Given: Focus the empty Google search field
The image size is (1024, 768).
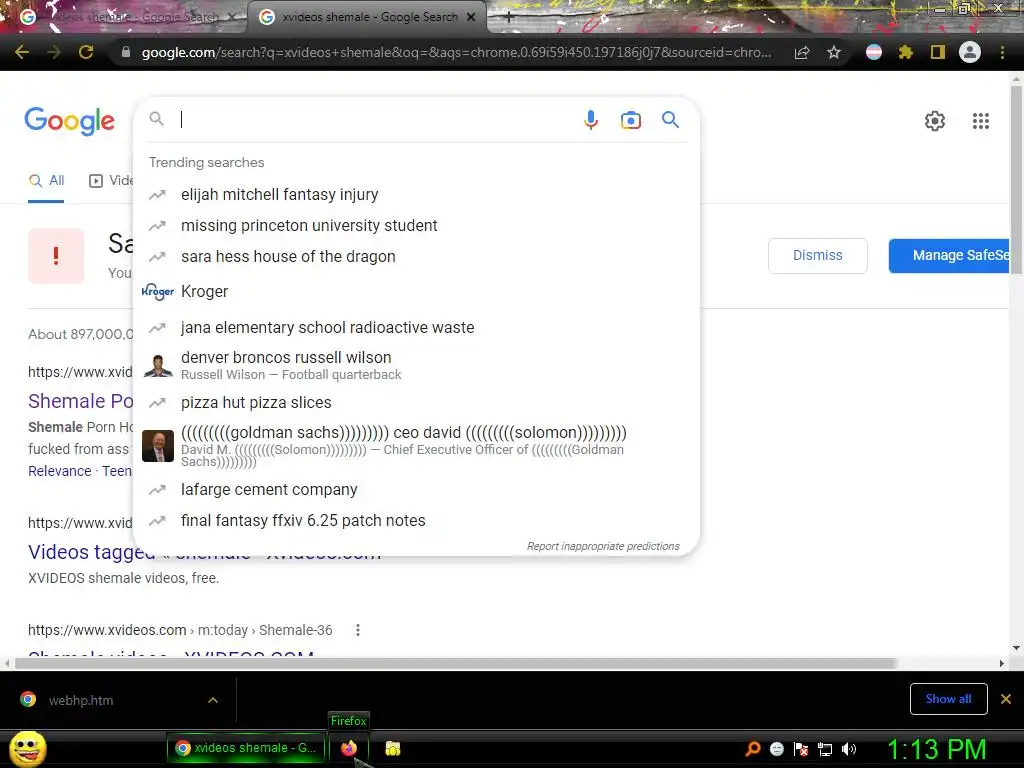Looking at the screenshot, I should pyautogui.click(x=377, y=120).
